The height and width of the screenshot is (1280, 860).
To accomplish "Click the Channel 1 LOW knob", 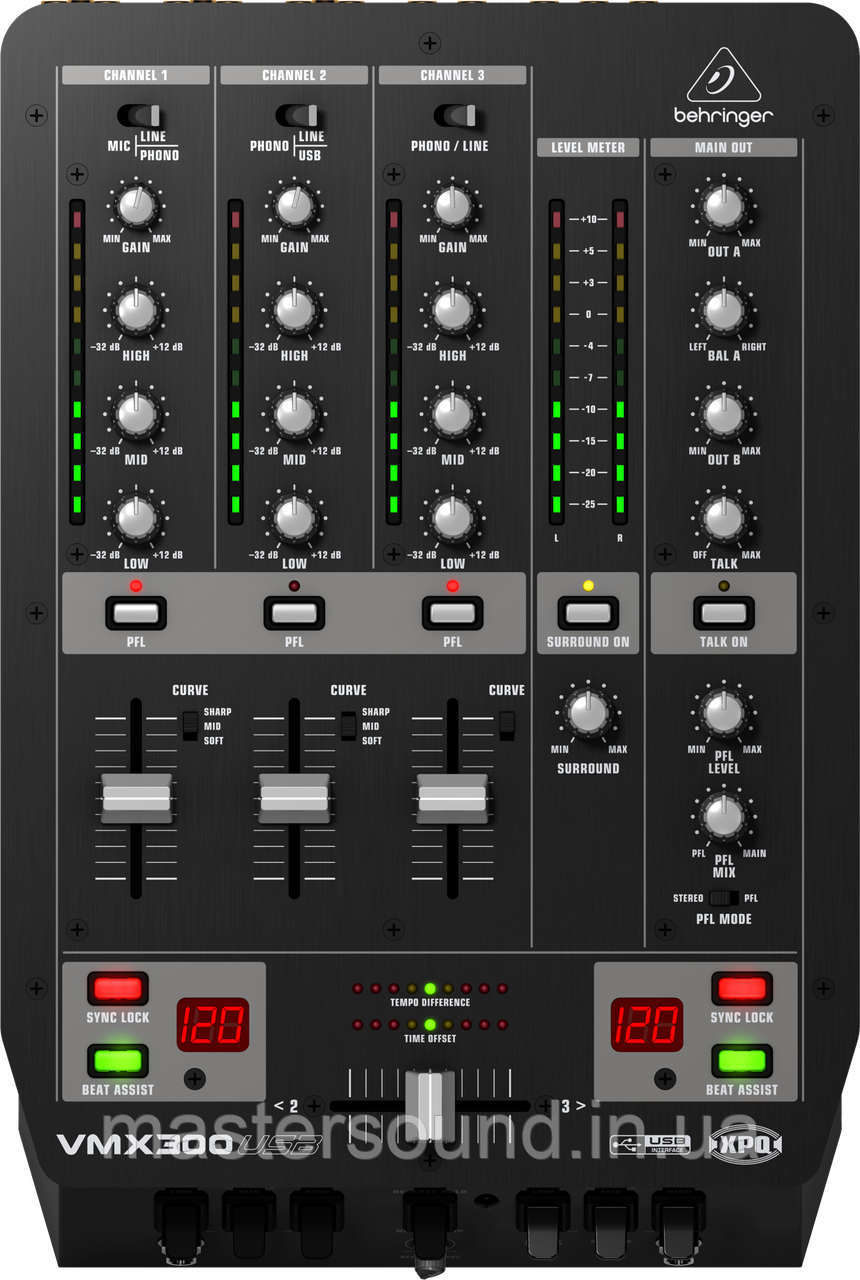I will (135, 517).
